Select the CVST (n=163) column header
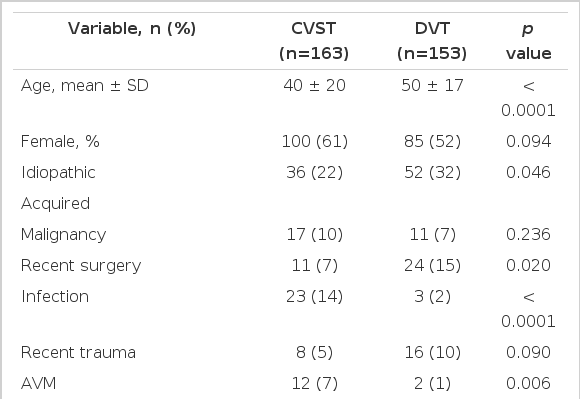Image resolution: width=580 pixels, height=399 pixels. coord(314,41)
